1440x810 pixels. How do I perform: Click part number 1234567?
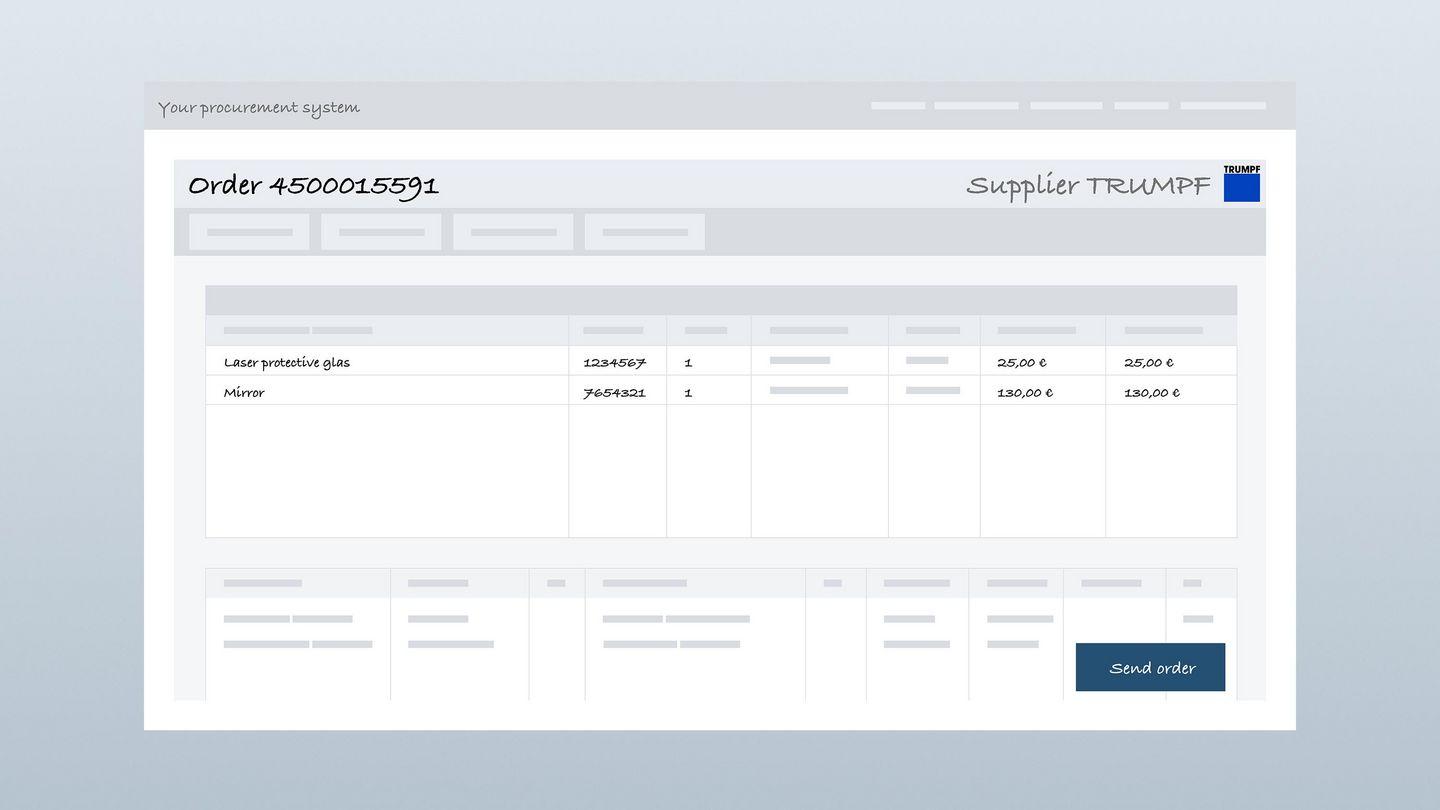[614, 362]
